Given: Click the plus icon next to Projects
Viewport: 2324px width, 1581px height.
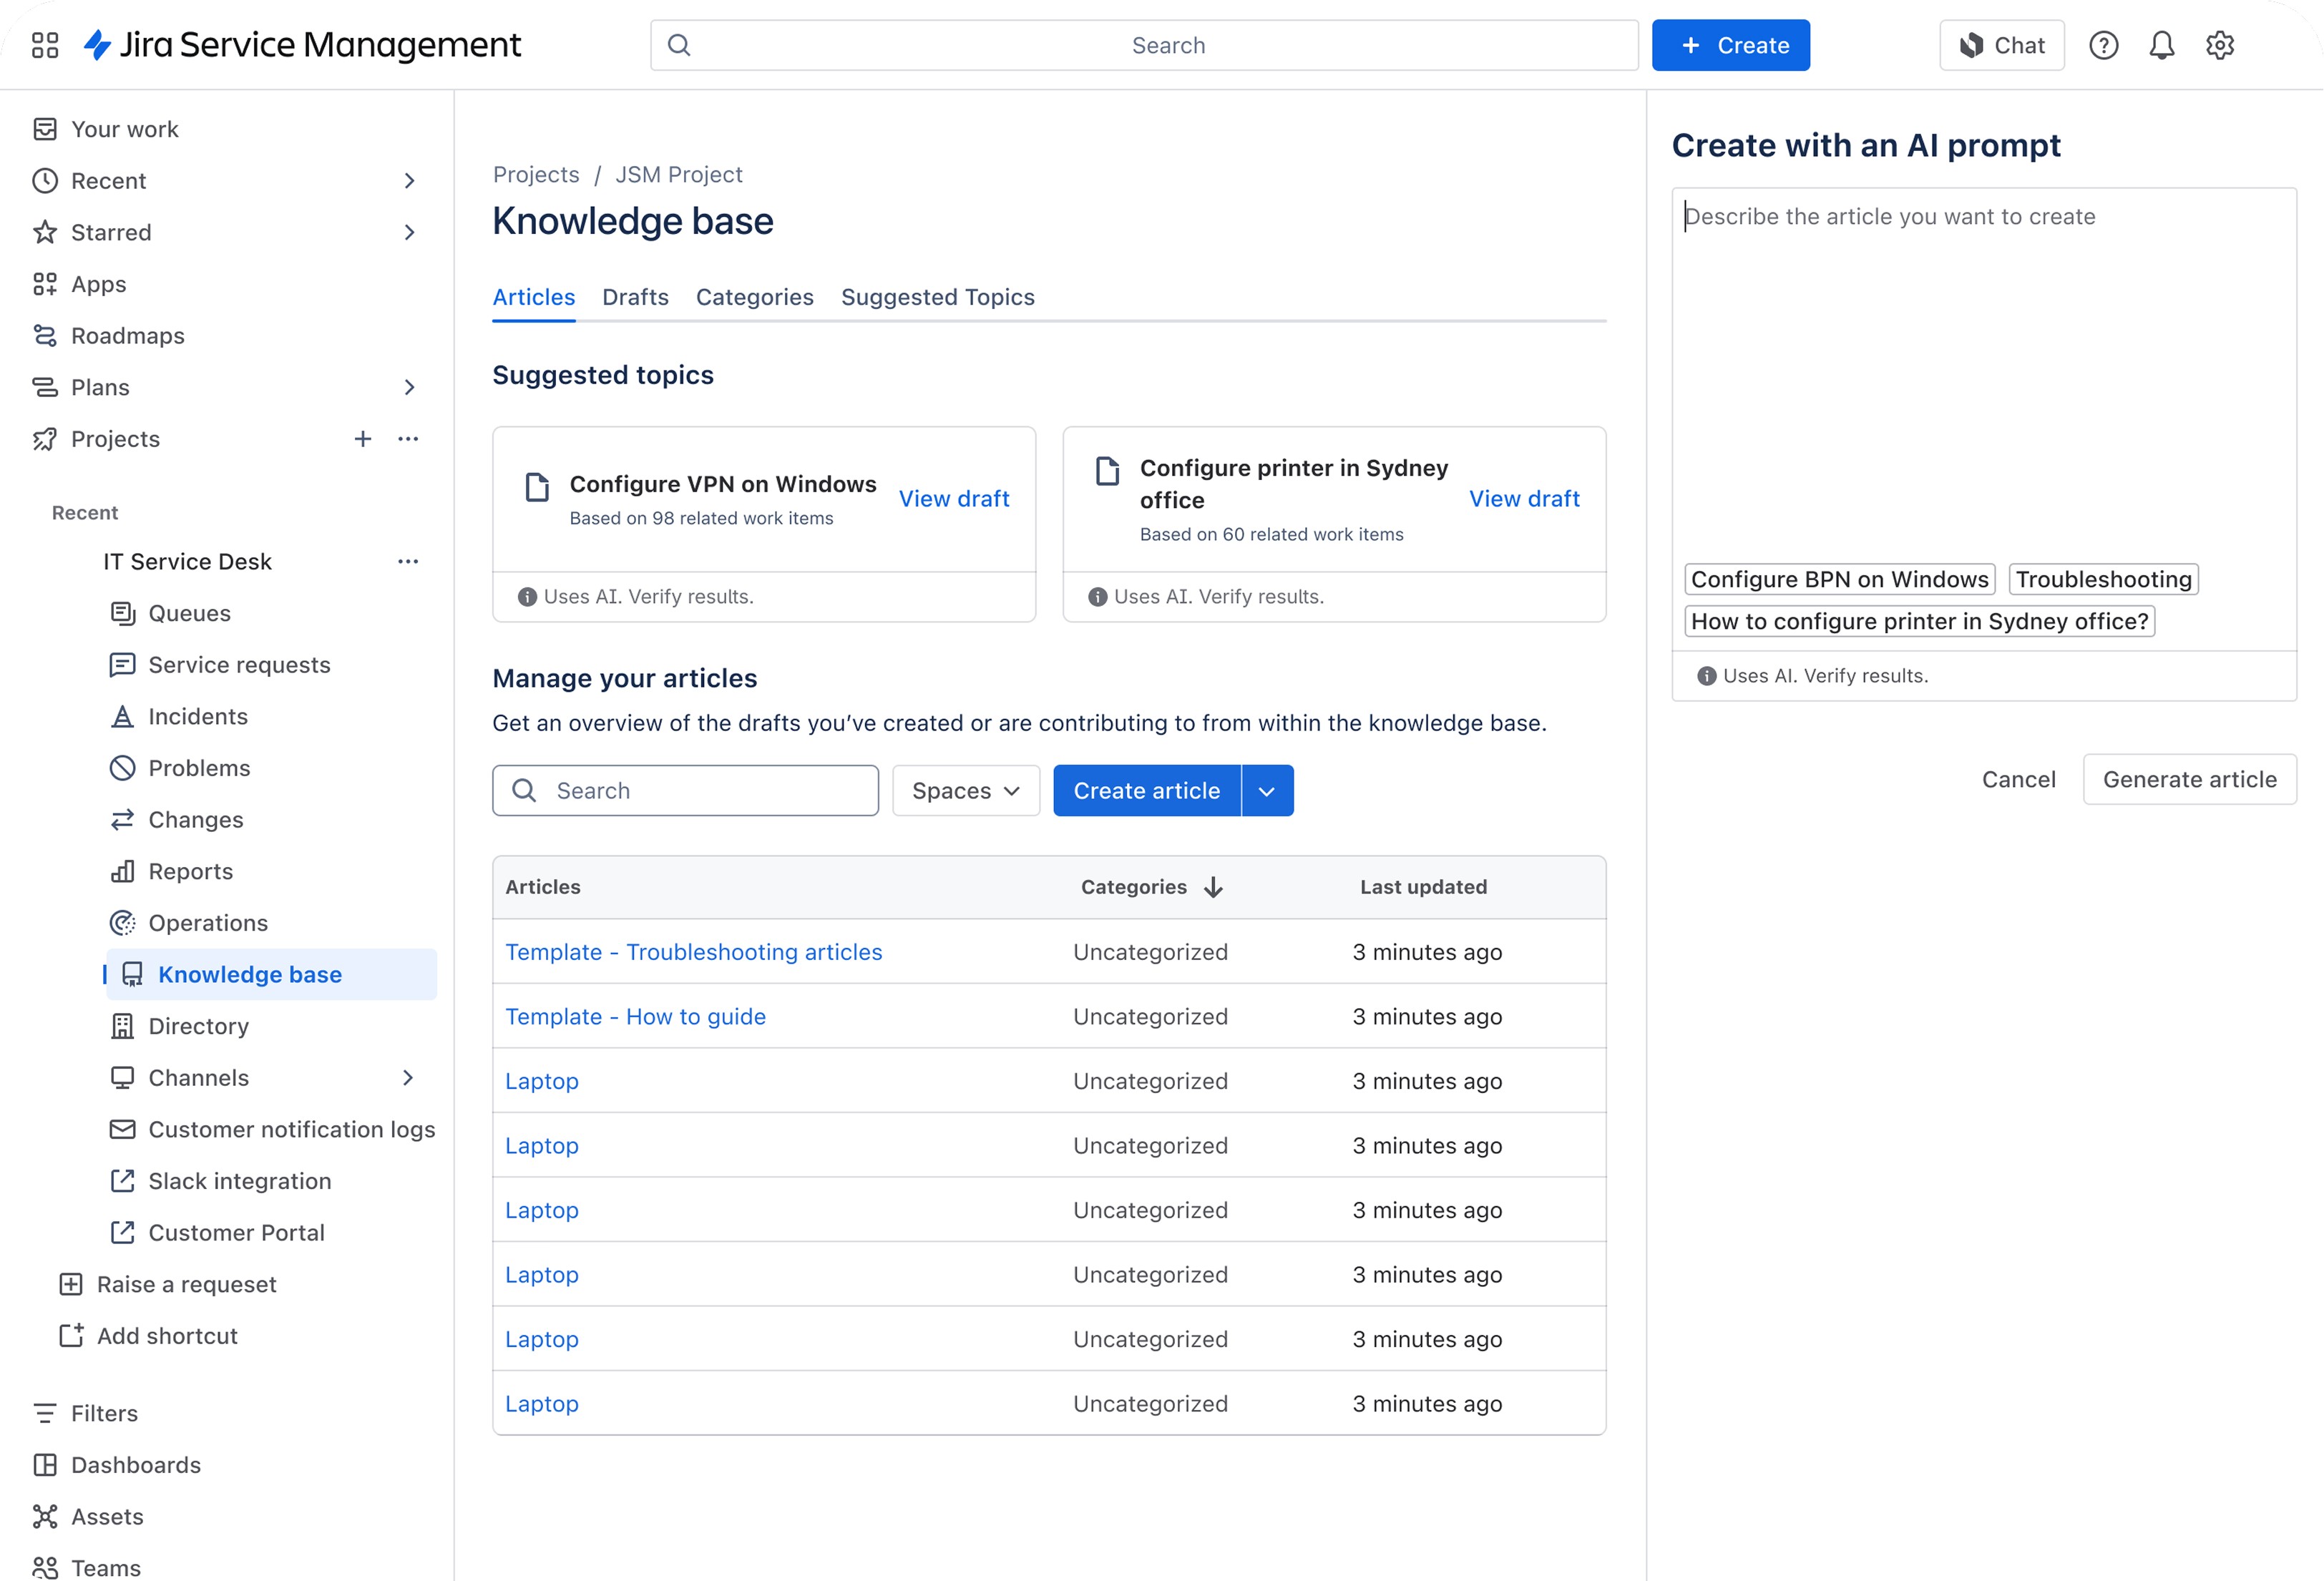Looking at the screenshot, I should click(363, 439).
